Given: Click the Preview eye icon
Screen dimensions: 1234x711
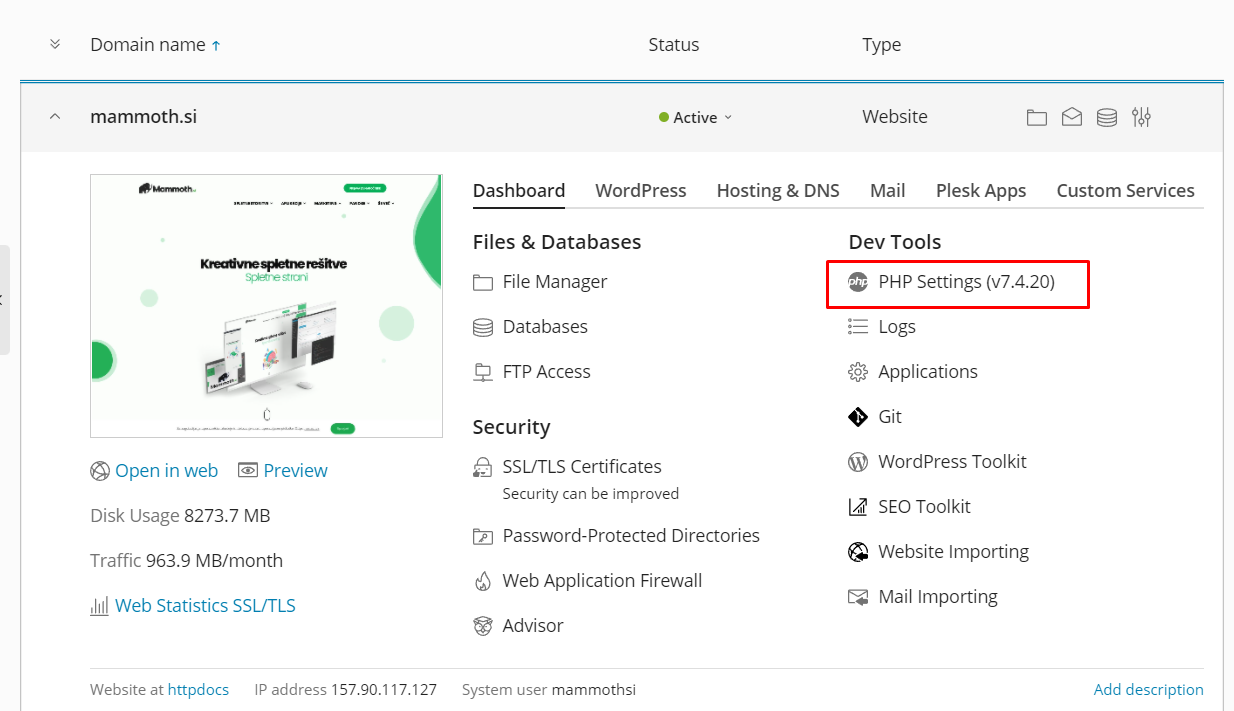Looking at the screenshot, I should (248, 471).
